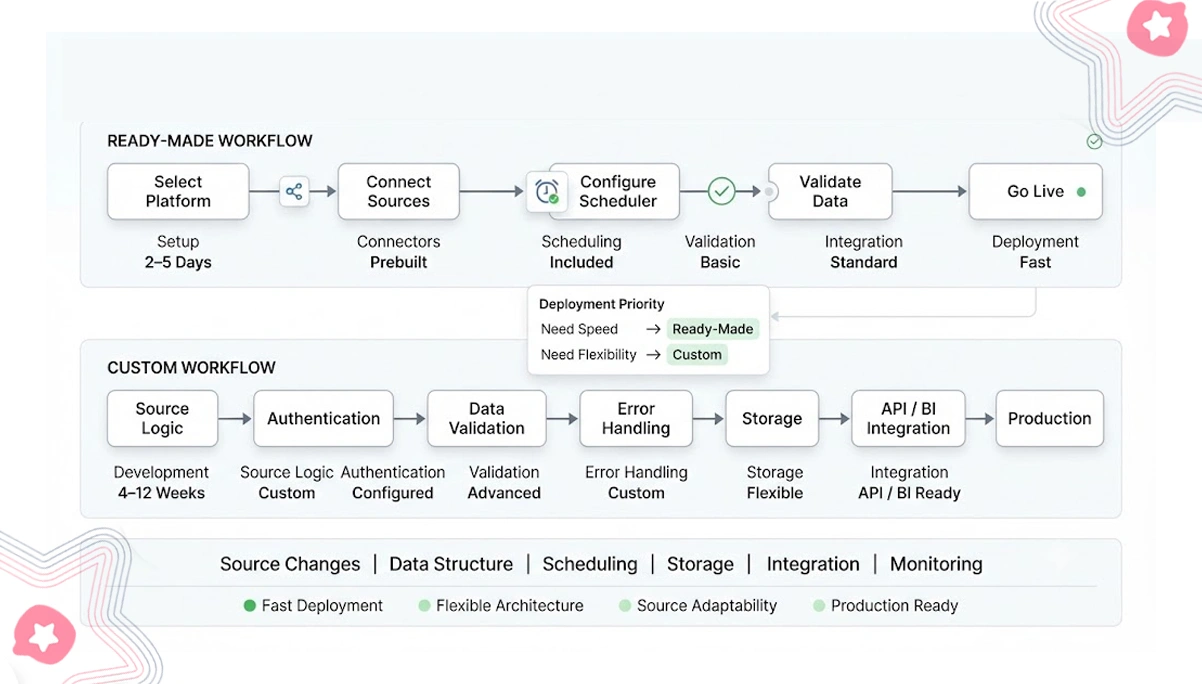The height and width of the screenshot is (684, 1202).
Task: Select the Connect Sources step box
Action: click(398, 191)
